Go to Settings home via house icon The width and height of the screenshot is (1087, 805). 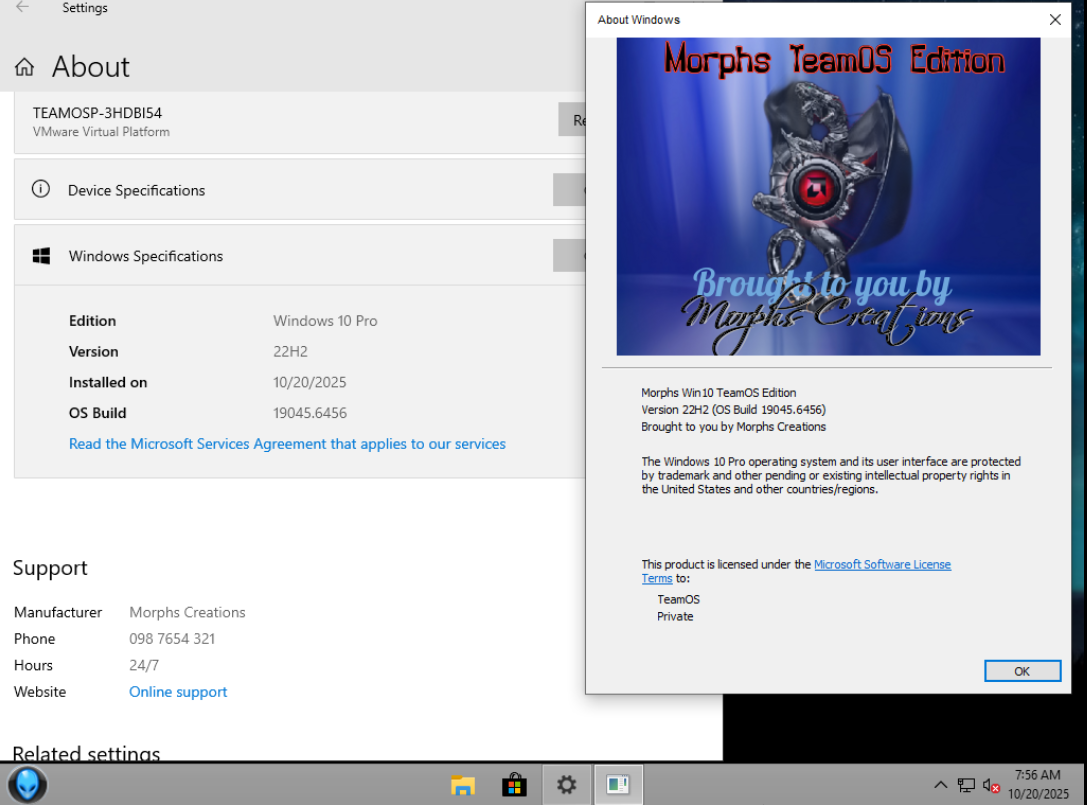pos(24,67)
